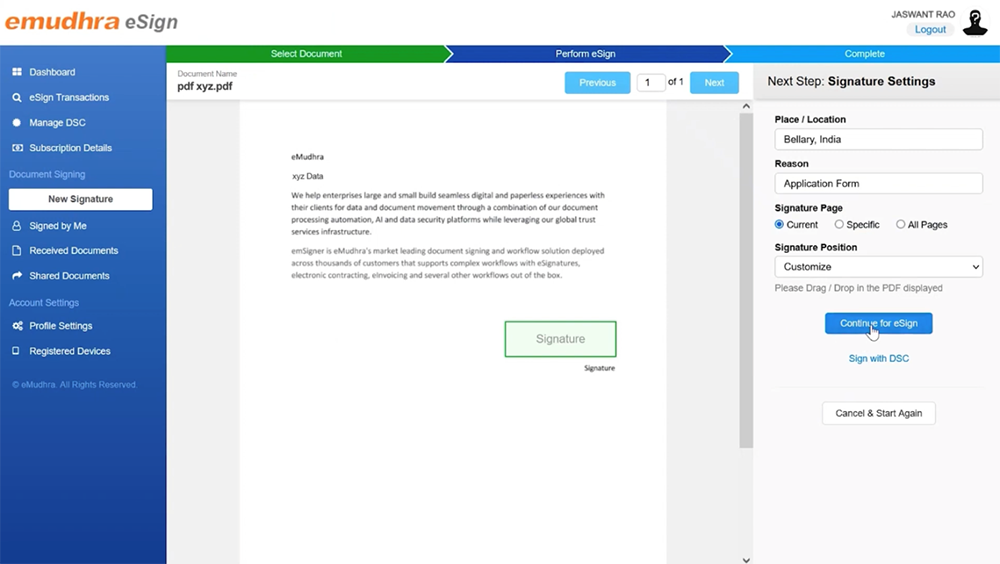Open Manage DSC from the sidebar
The image size is (1000, 564).
click(x=57, y=123)
